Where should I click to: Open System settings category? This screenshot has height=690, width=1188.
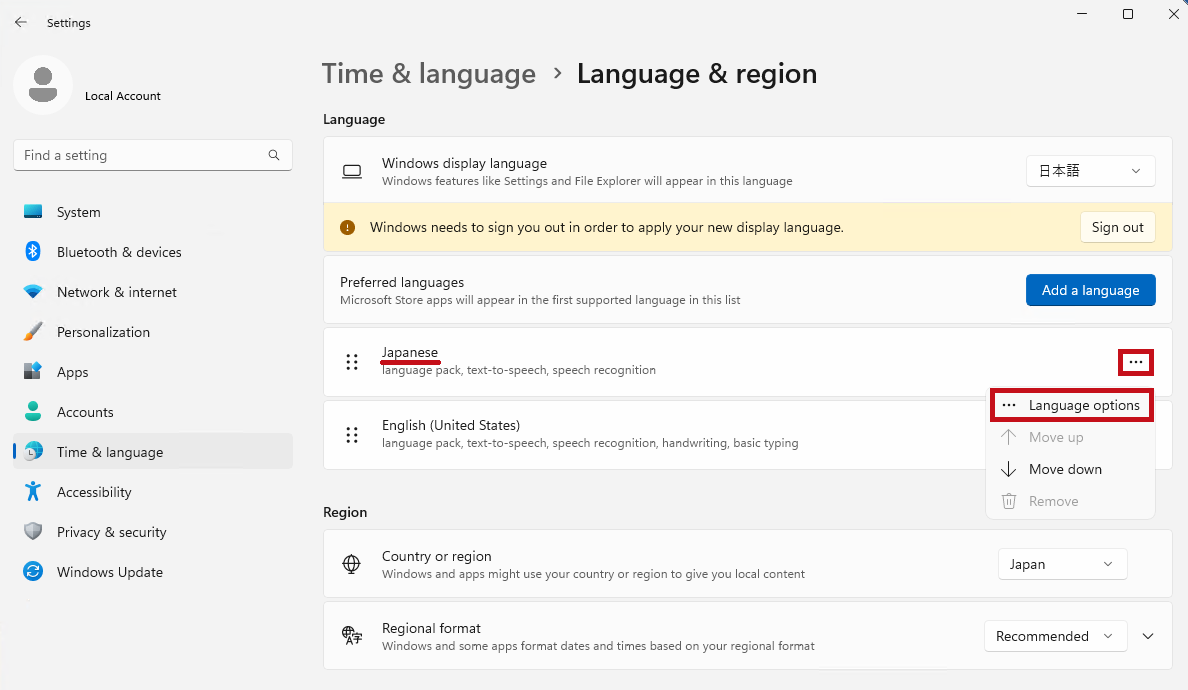[153, 212]
